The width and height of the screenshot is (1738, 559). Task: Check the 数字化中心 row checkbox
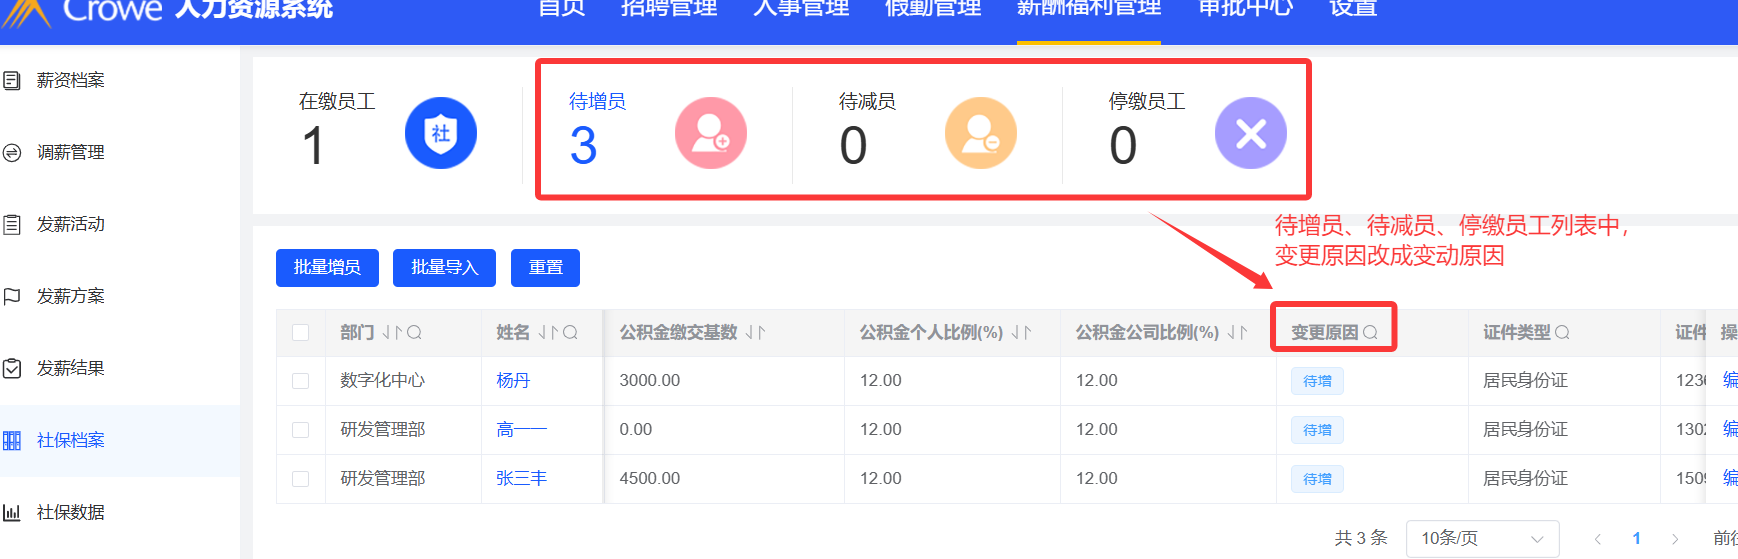300,381
